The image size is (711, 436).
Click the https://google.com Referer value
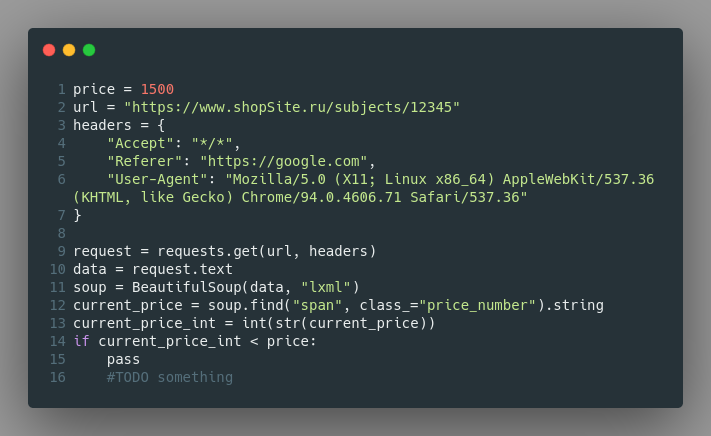[284, 161]
